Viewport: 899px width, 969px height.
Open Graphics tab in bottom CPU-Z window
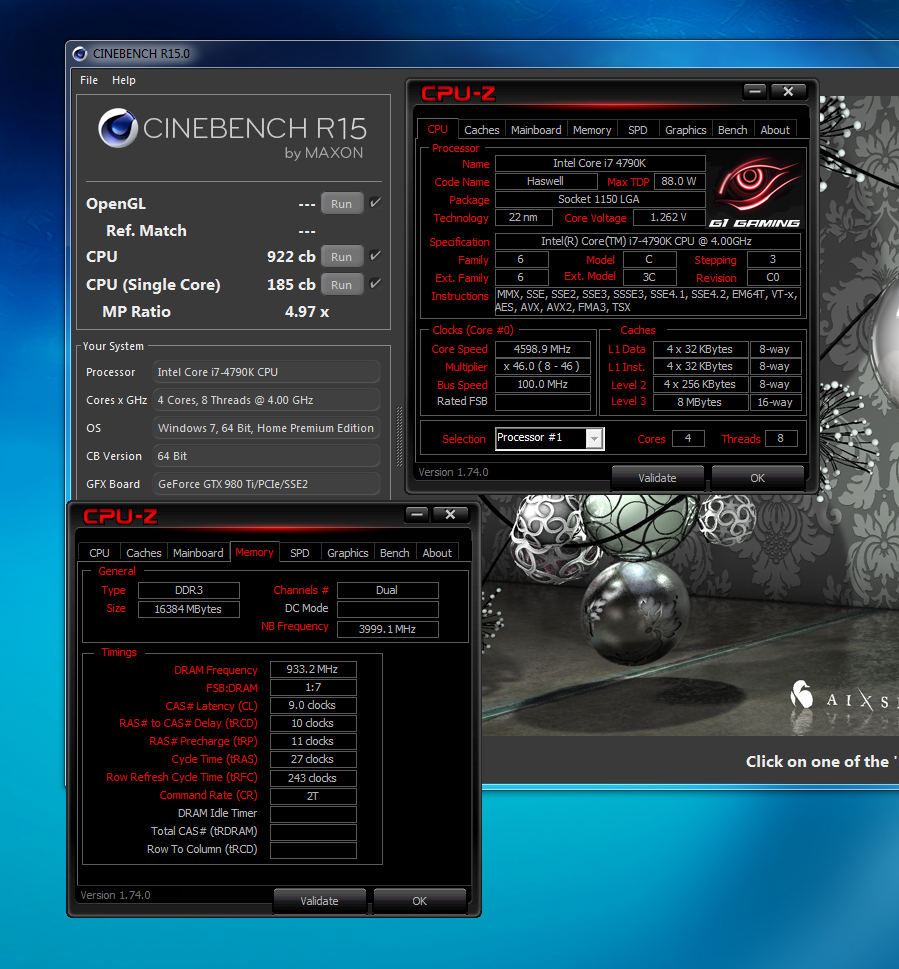click(x=347, y=552)
